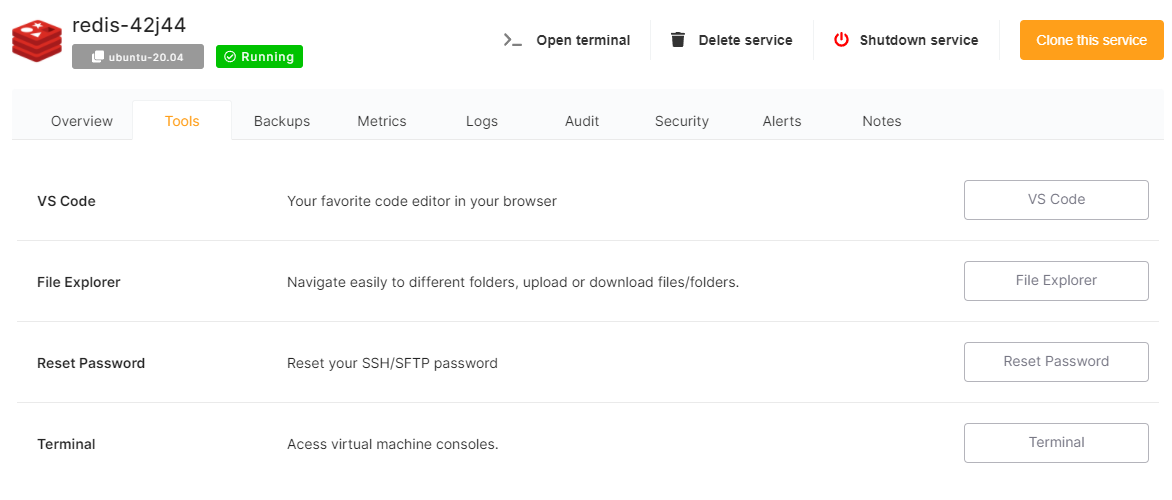
Task: View the Logs tab
Action: coord(482,121)
